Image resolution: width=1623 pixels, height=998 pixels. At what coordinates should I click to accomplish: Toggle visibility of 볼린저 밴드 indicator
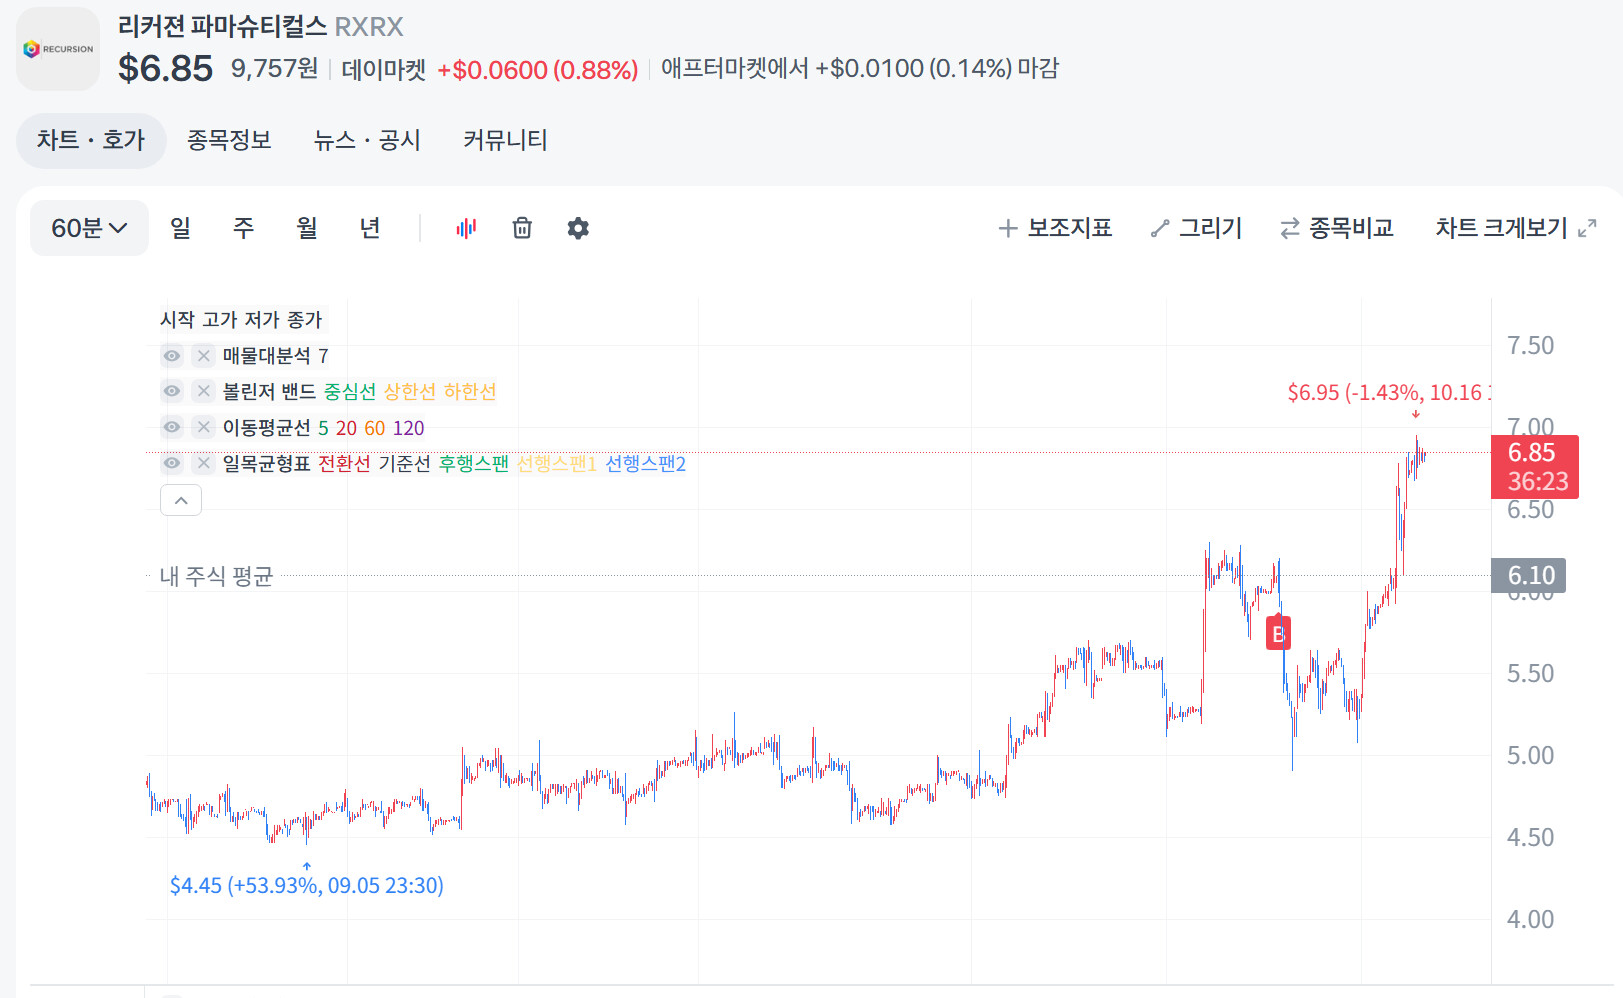pos(172,391)
